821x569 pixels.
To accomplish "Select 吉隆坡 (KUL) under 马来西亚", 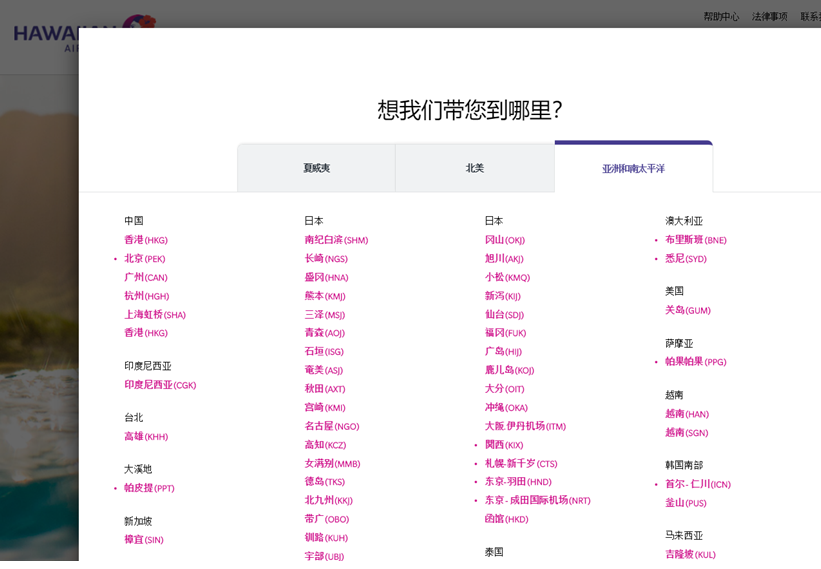I will coord(690,554).
